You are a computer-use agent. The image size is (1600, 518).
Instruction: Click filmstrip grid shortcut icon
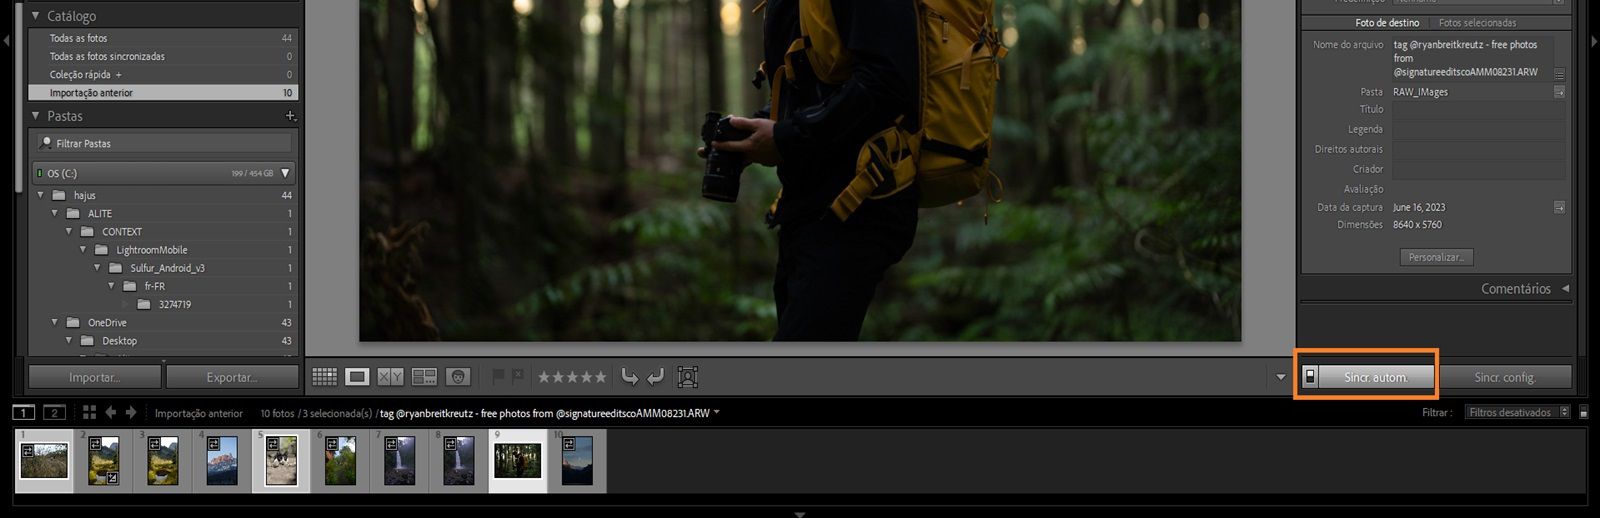pos(89,412)
